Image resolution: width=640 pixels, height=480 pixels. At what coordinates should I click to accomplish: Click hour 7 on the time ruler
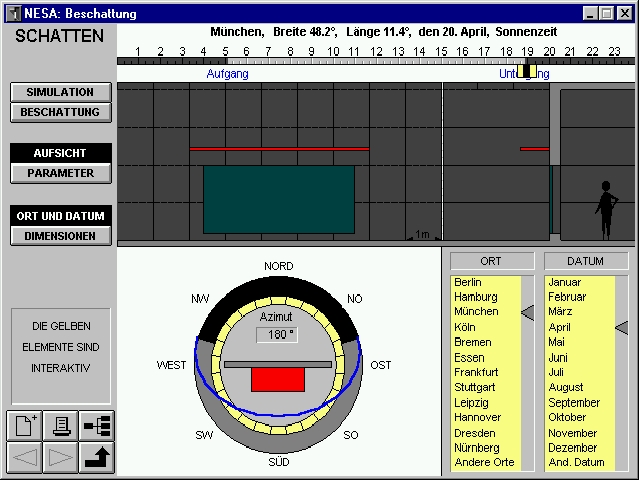[268, 52]
